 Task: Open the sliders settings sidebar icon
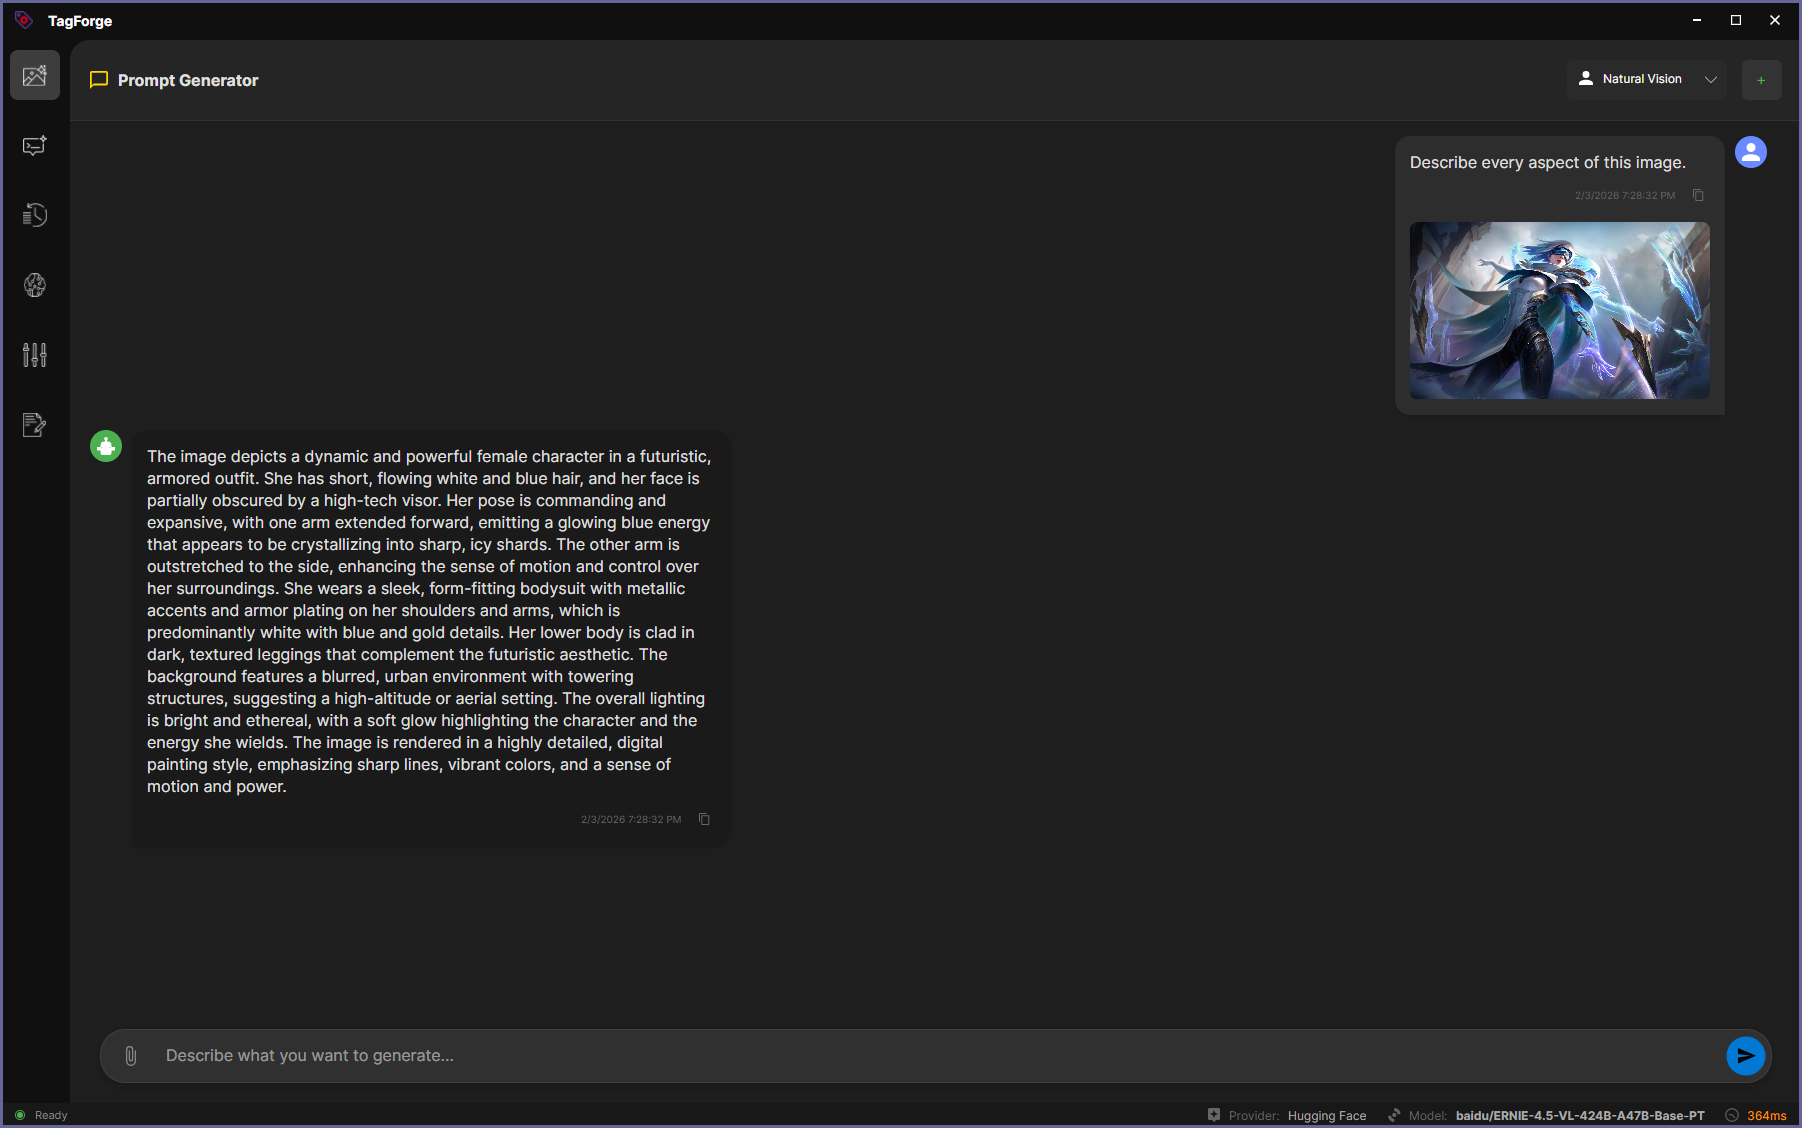(x=35, y=355)
